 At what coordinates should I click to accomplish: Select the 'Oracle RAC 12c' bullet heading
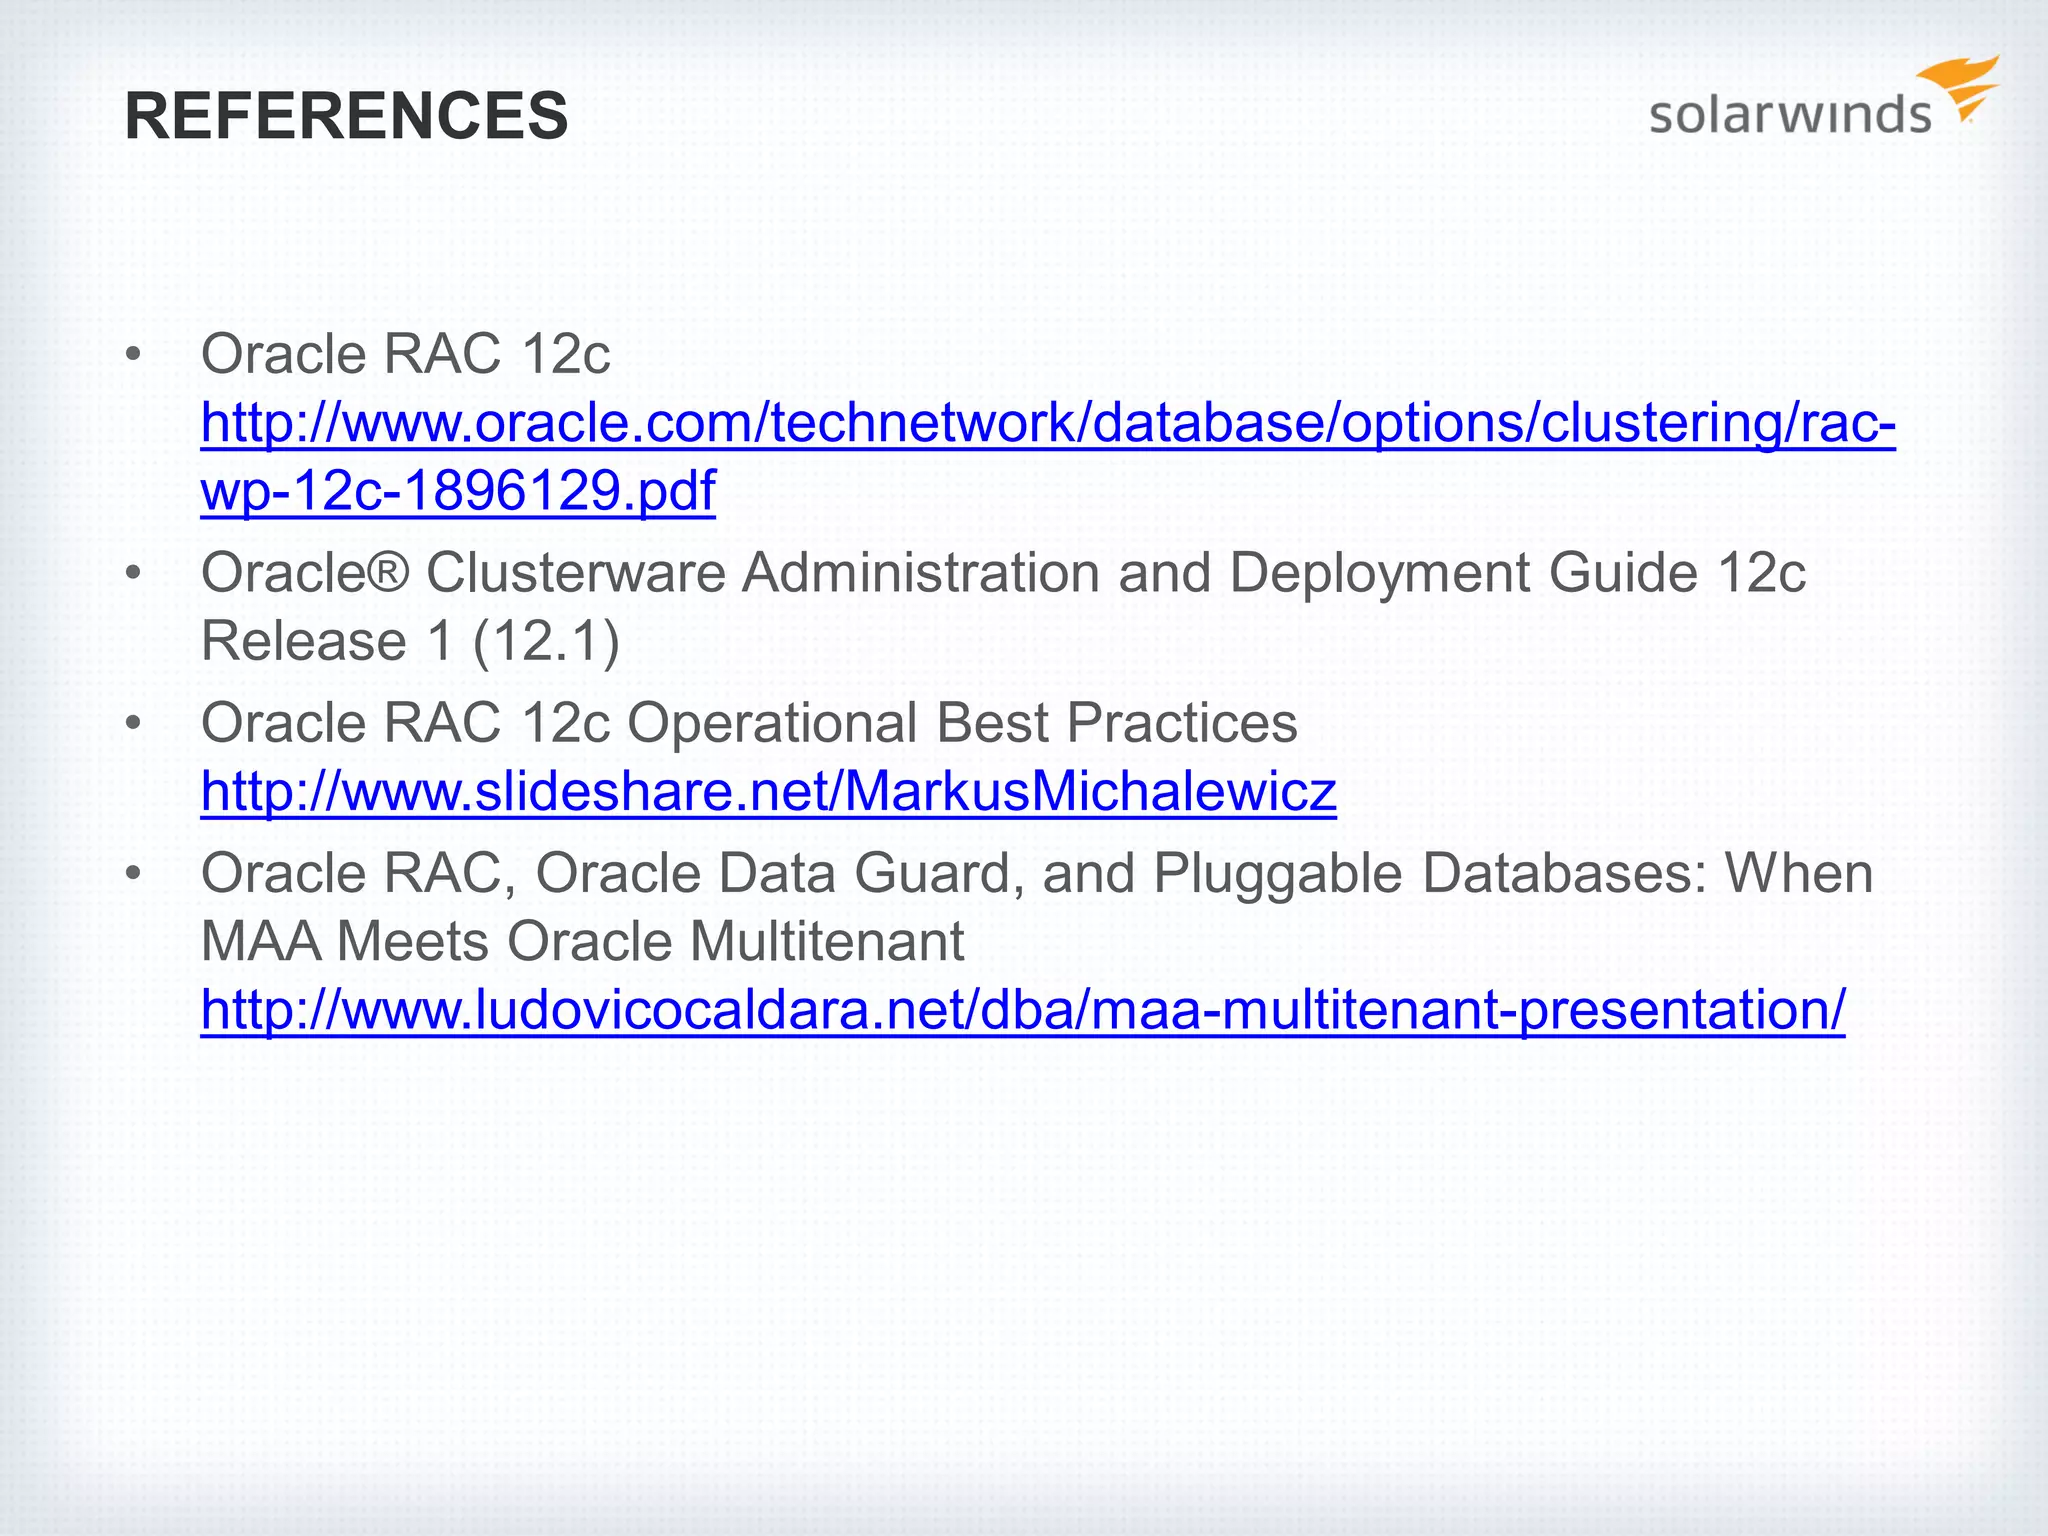pos(405,354)
